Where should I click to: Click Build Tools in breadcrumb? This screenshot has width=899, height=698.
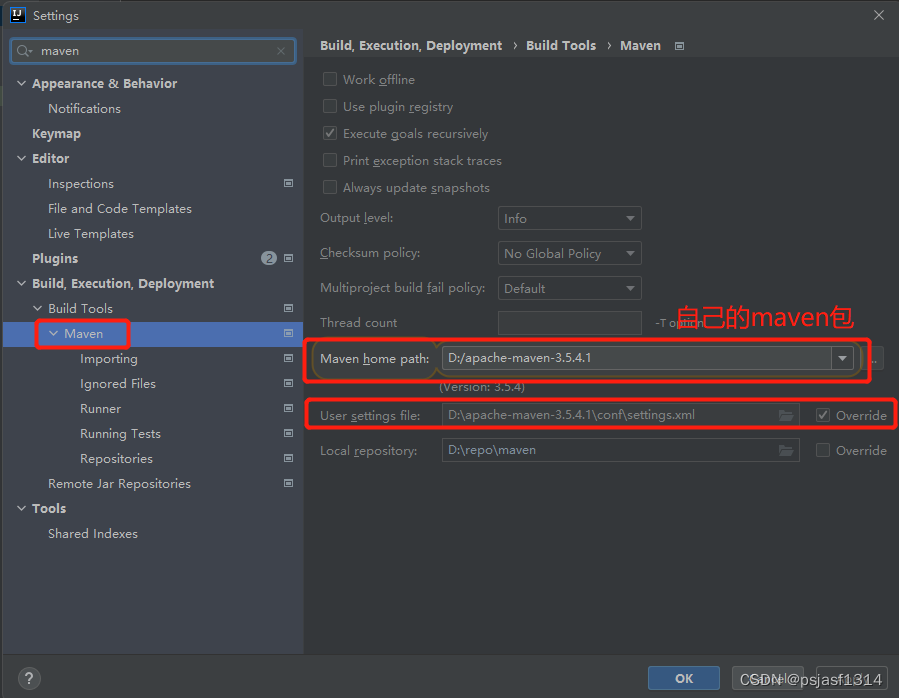(561, 45)
